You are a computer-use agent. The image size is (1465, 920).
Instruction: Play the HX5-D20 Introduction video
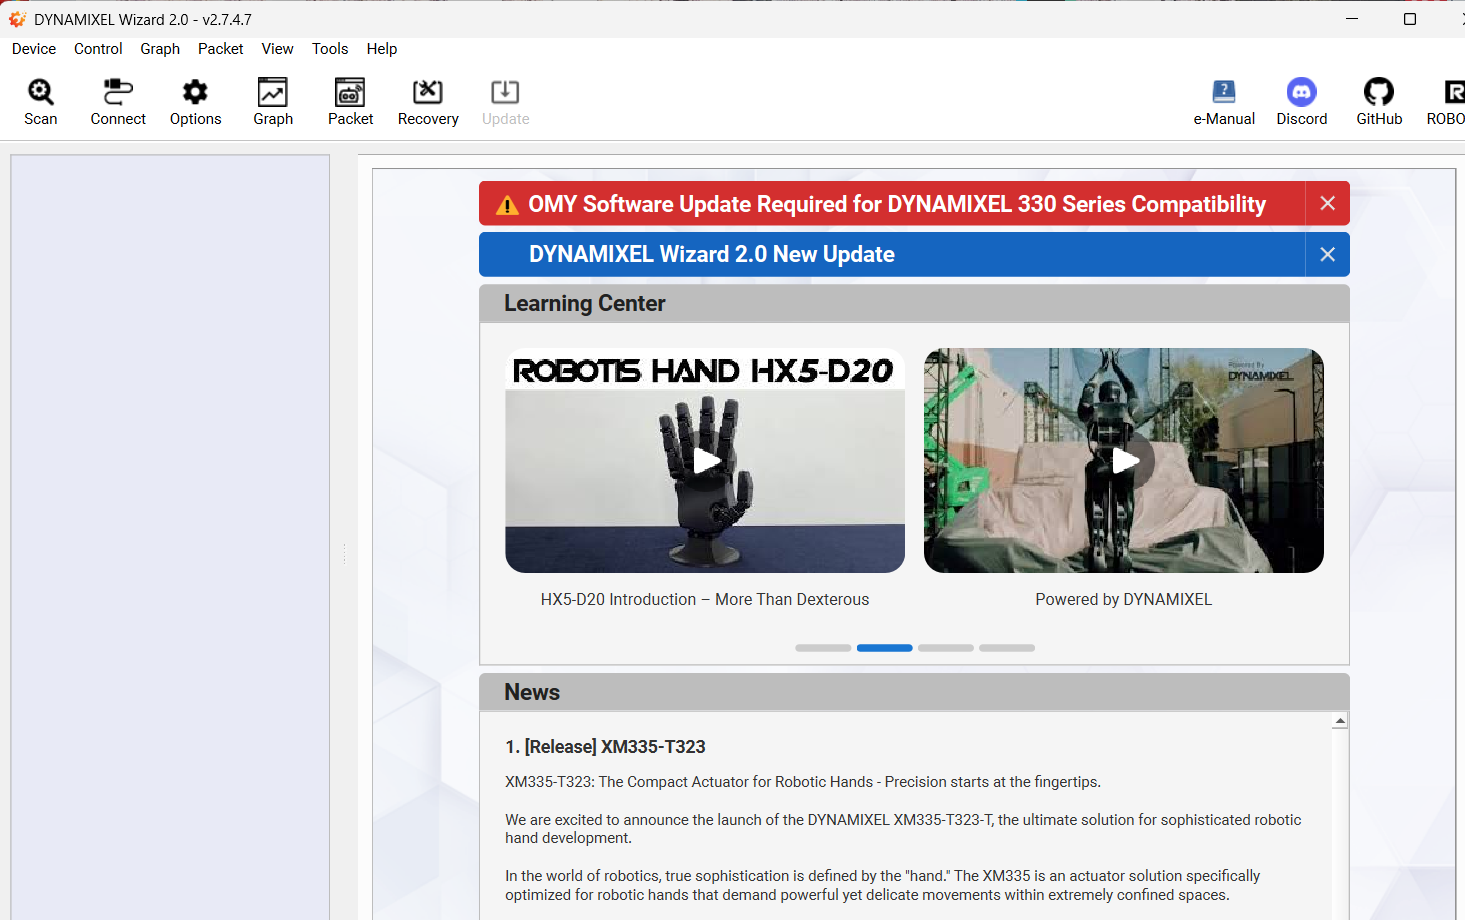[x=706, y=461]
